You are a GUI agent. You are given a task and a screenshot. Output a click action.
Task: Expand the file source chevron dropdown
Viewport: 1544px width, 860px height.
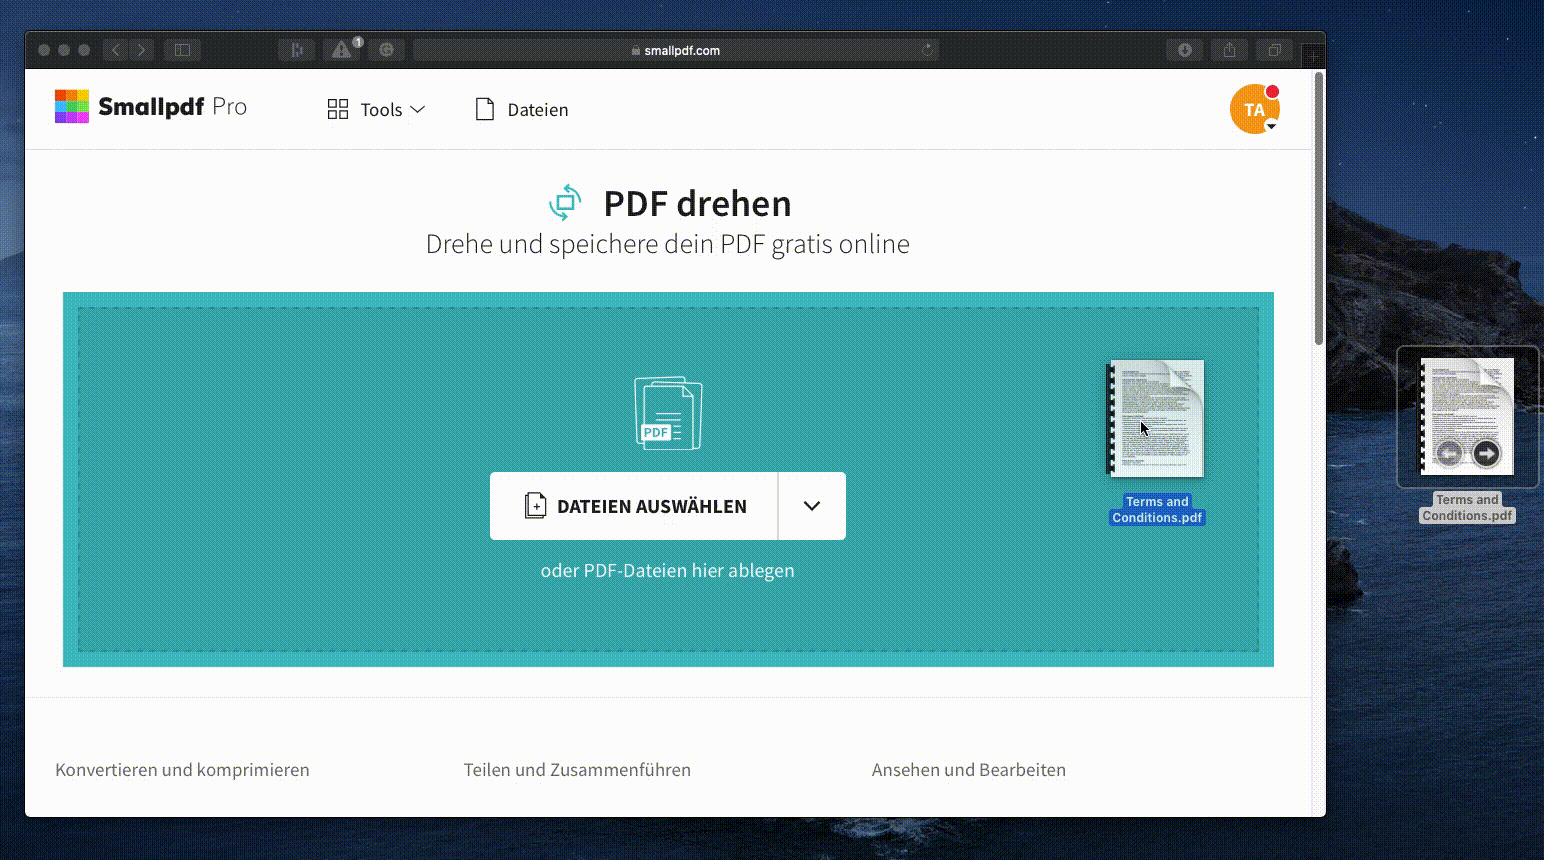tap(812, 506)
